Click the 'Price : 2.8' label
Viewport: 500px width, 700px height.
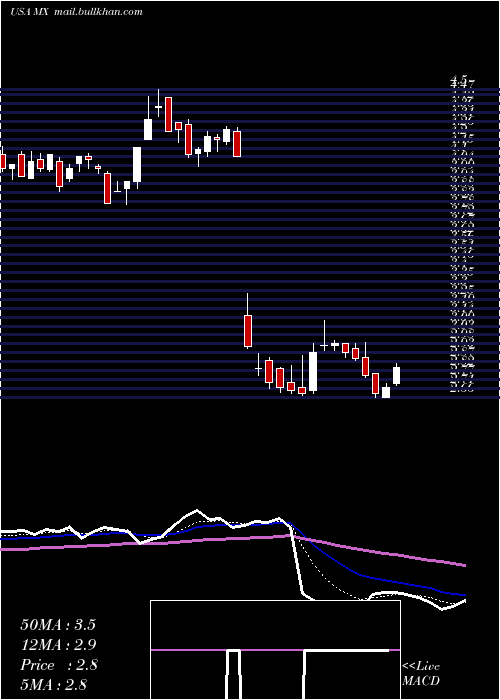point(58,665)
